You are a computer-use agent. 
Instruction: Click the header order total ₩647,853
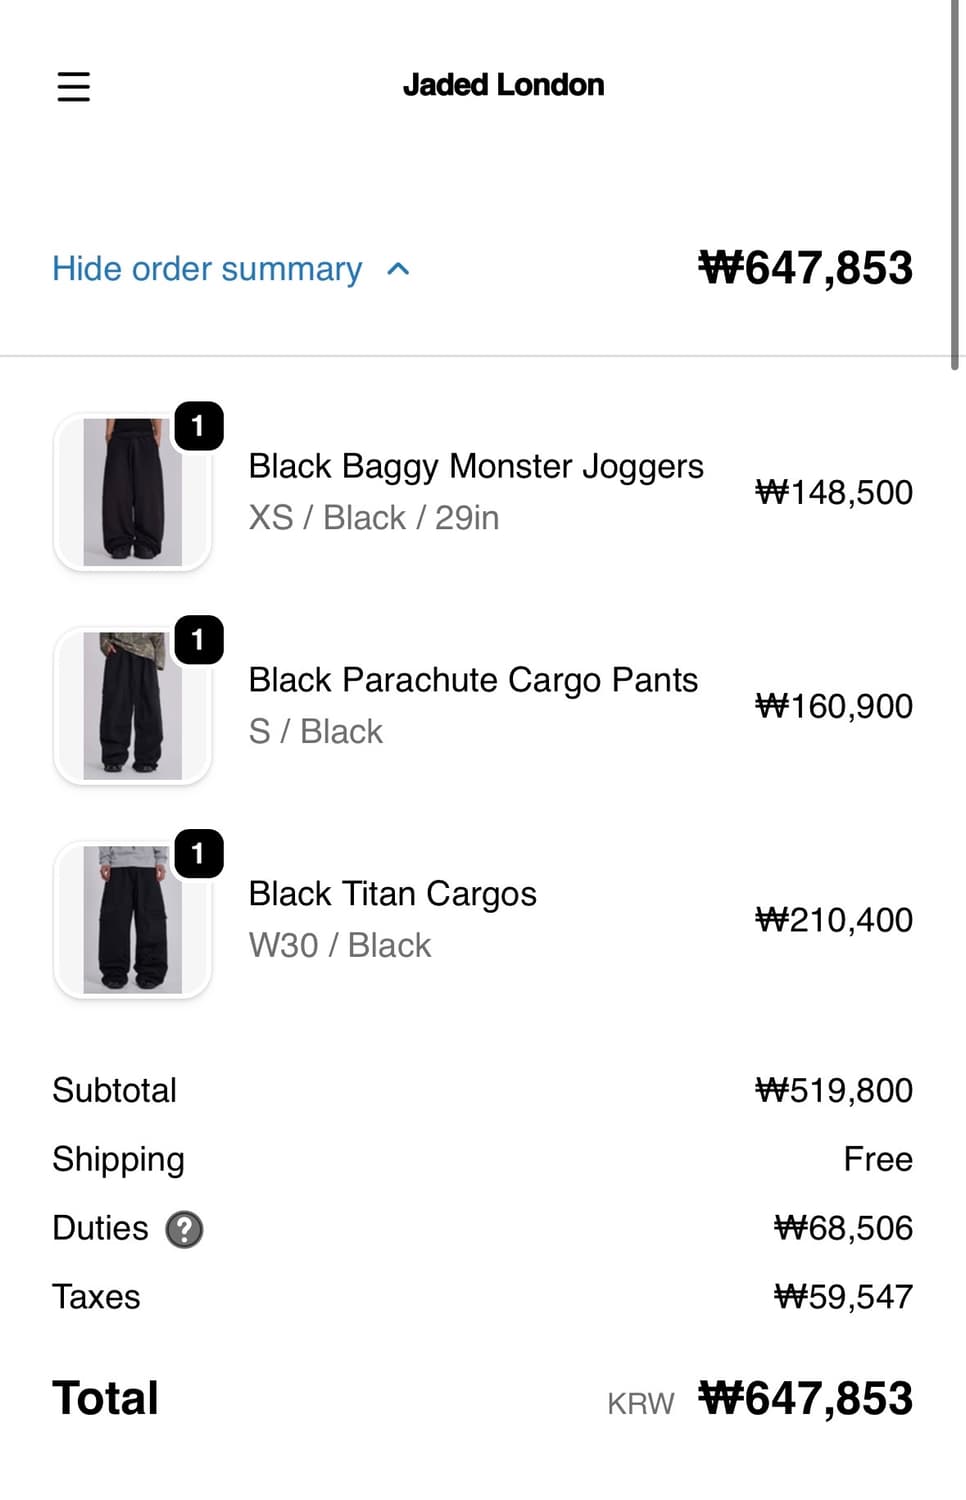[805, 268]
